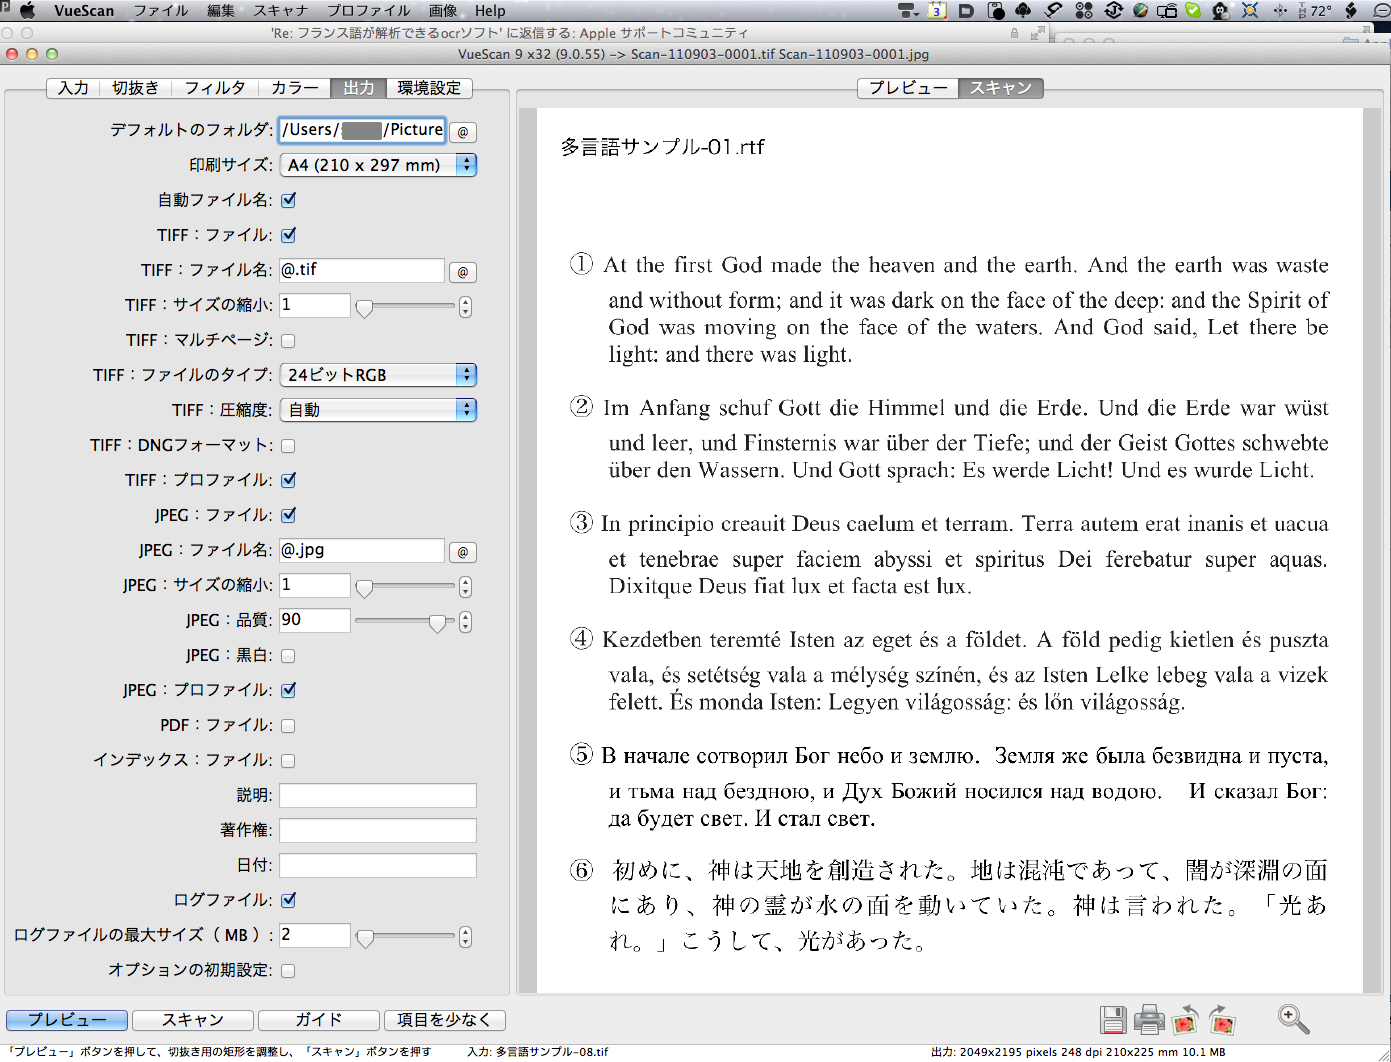Viewport: 1391px width, 1062px height.
Task: Switch to the フィルタ tab
Action: [215, 88]
